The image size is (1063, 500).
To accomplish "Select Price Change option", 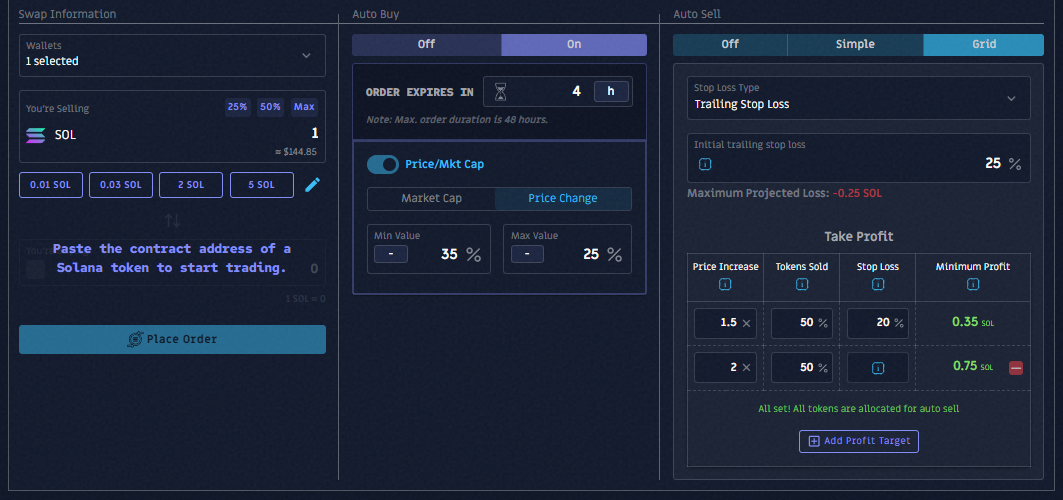I will 563,199.
